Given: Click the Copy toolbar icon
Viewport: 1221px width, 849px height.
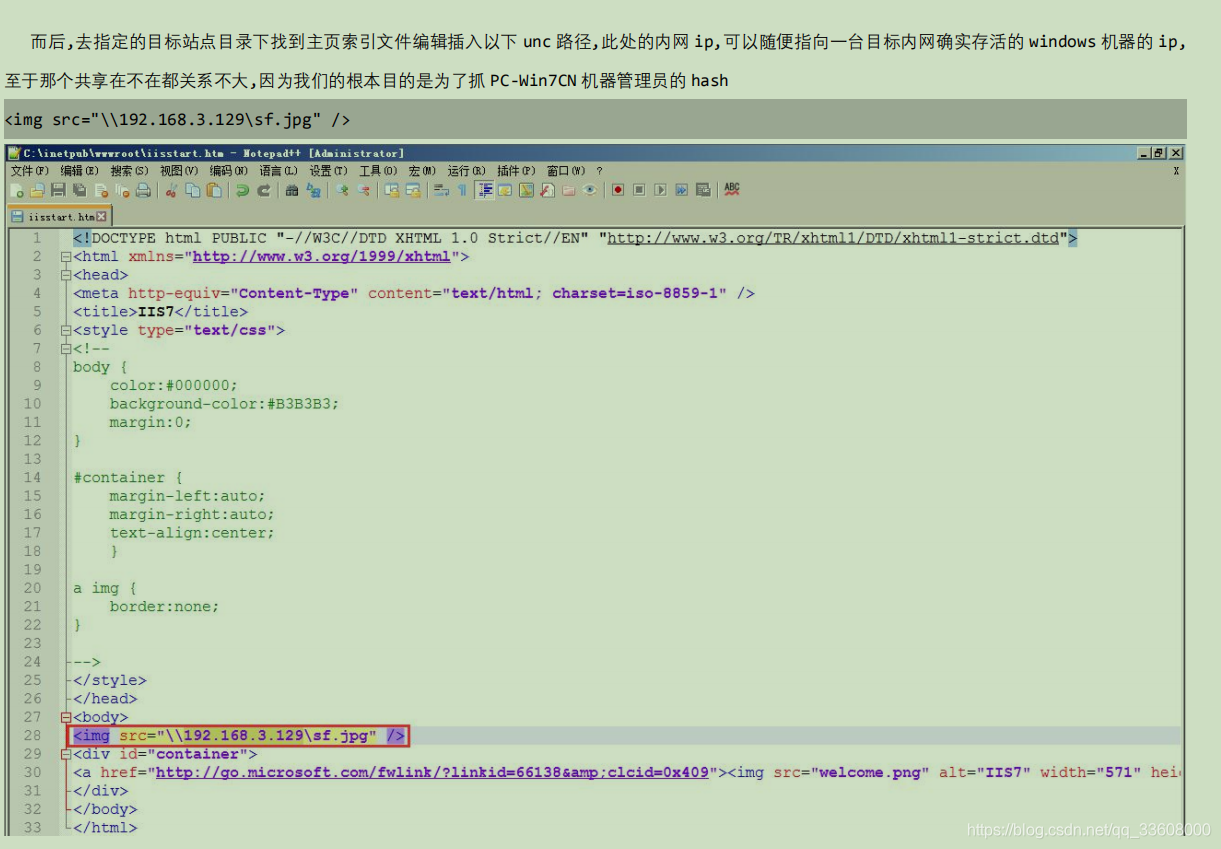Looking at the screenshot, I should pyautogui.click(x=192, y=190).
